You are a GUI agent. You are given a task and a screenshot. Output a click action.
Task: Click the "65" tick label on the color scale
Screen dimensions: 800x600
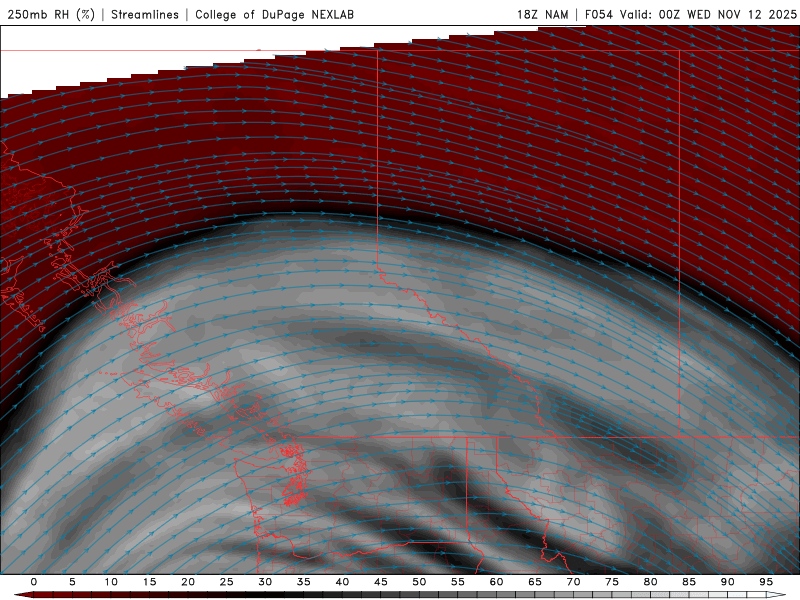click(x=535, y=582)
